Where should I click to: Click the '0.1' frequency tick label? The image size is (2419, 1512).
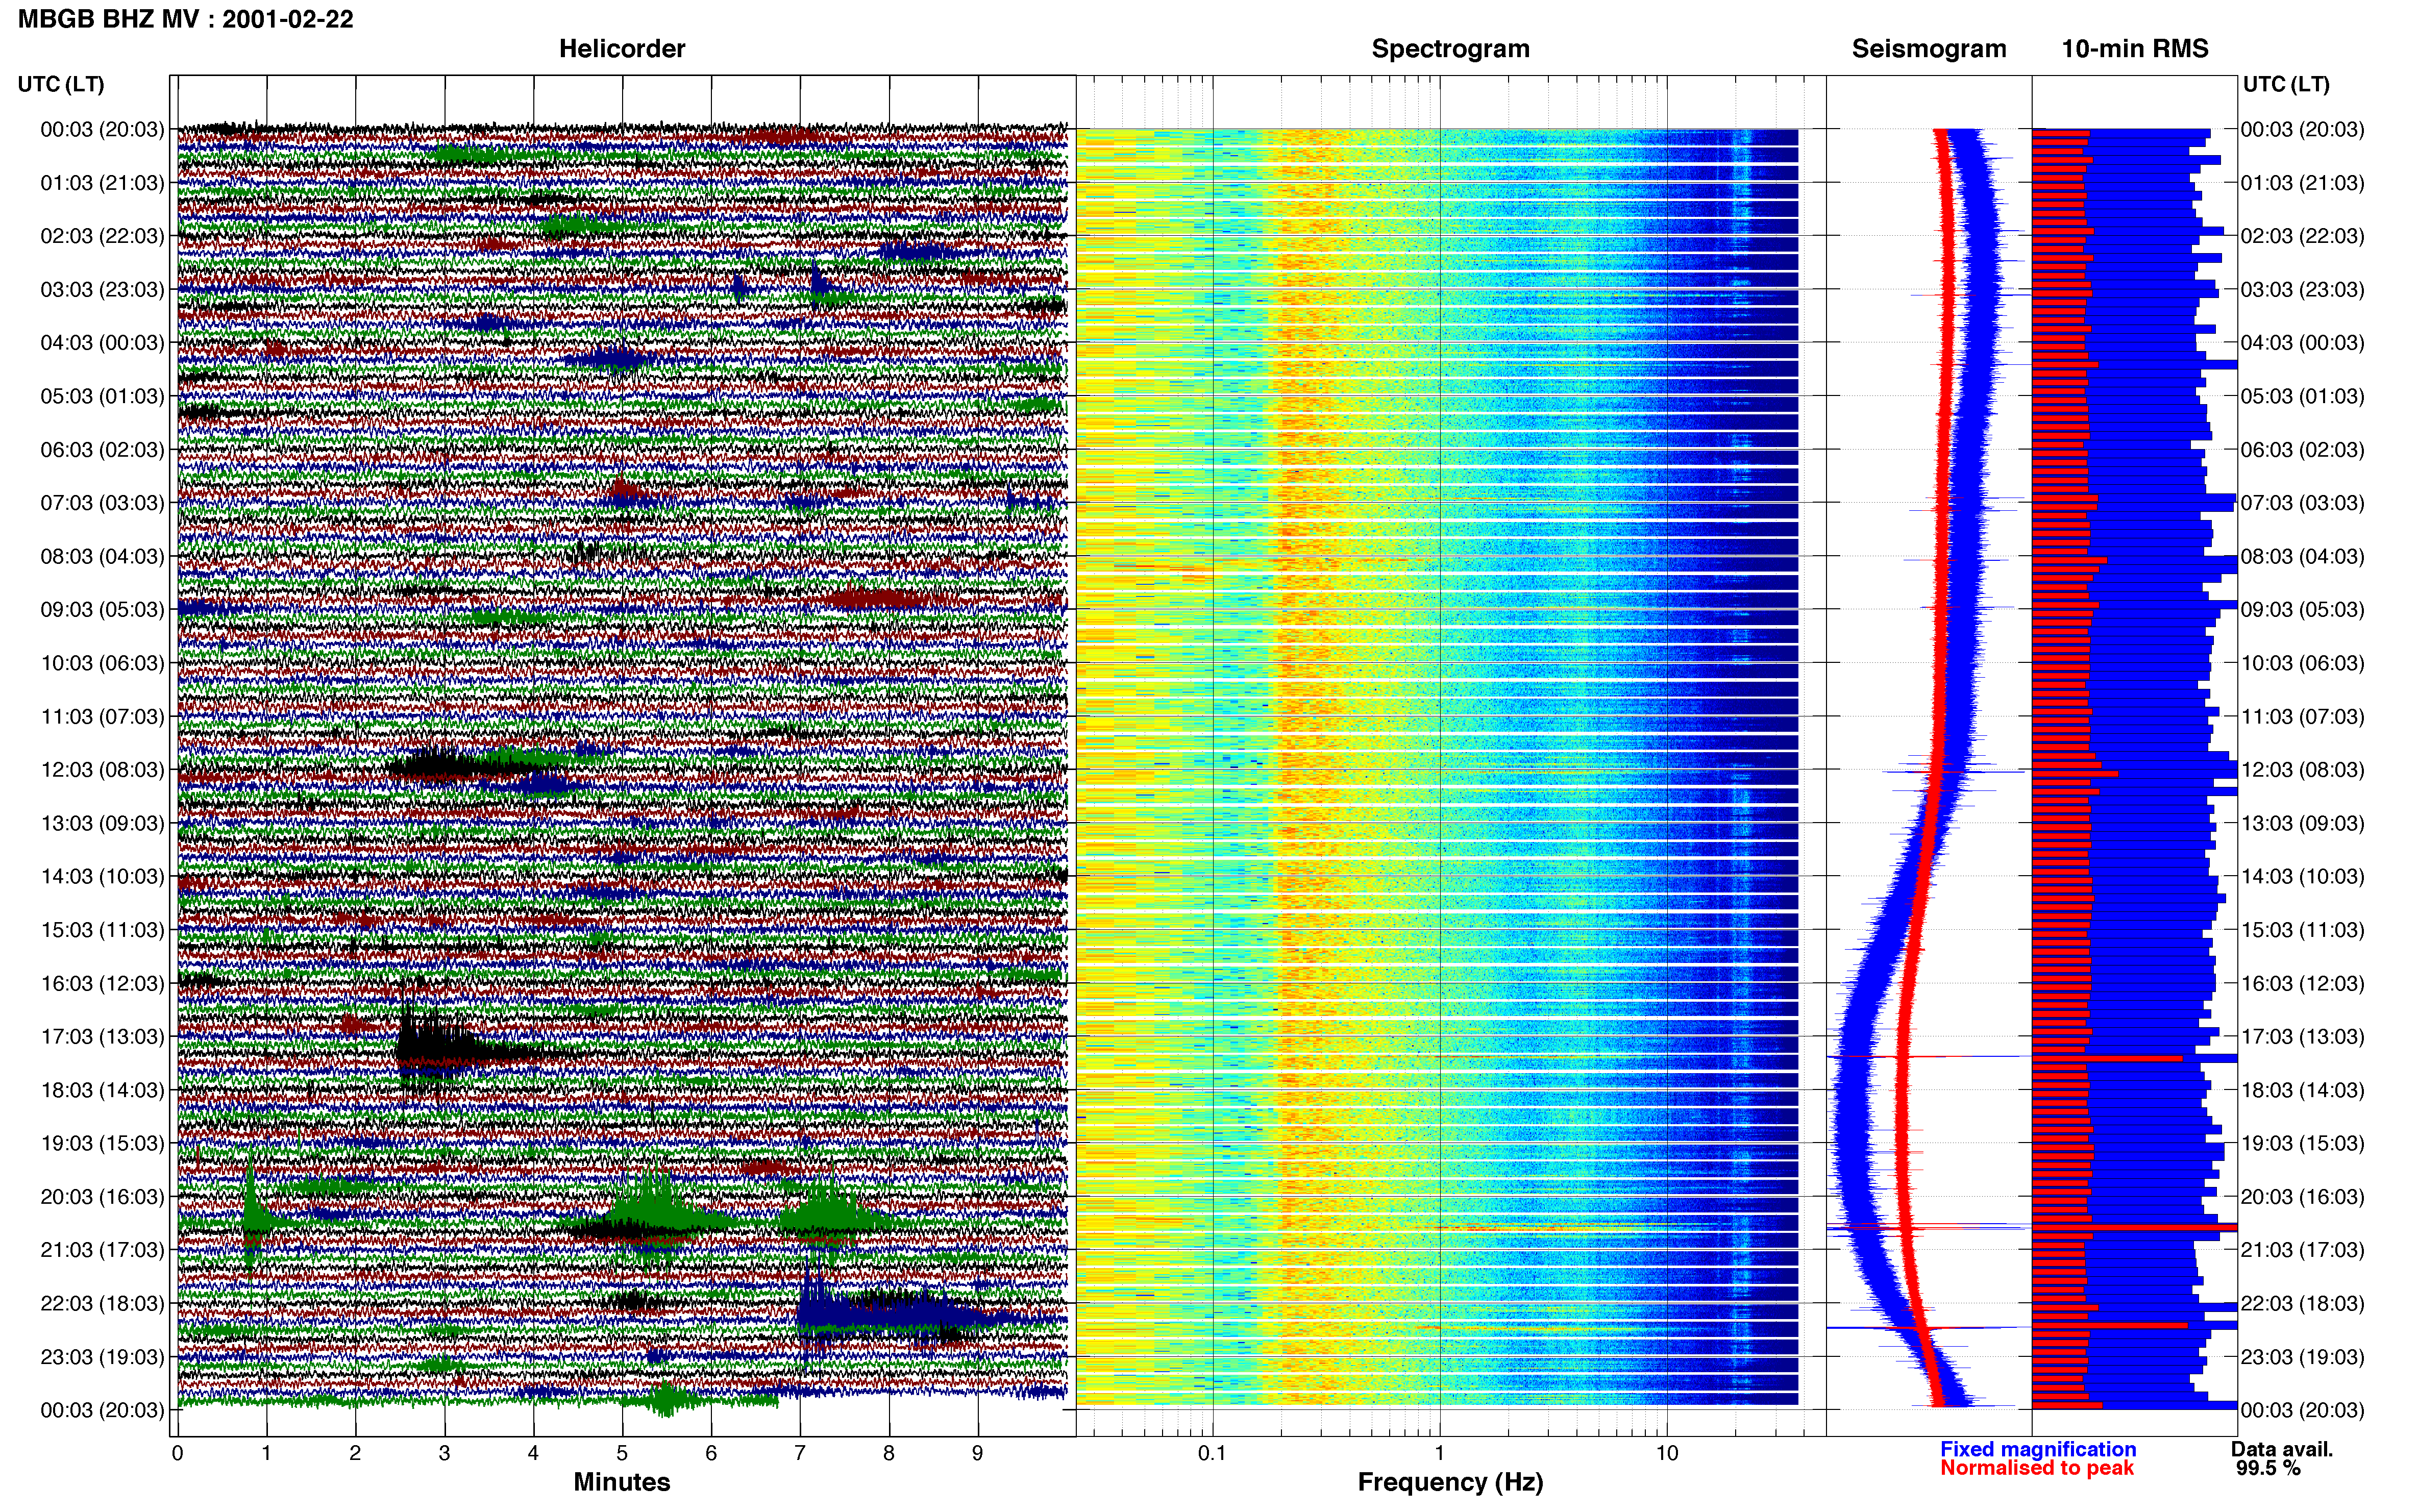click(1212, 1454)
